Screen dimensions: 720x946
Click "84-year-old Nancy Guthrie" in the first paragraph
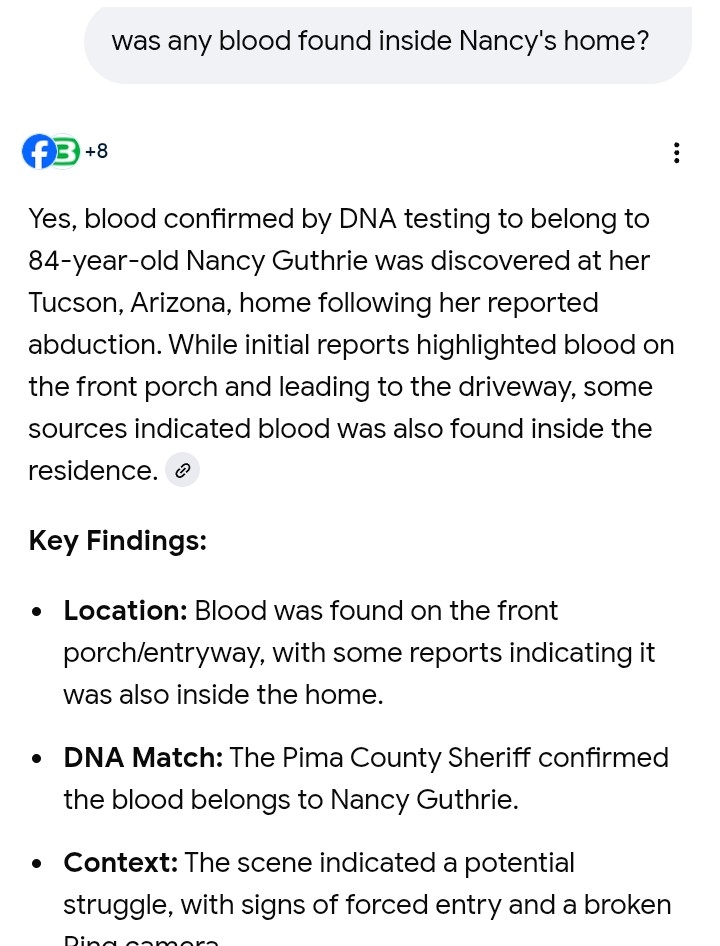[198, 261]
